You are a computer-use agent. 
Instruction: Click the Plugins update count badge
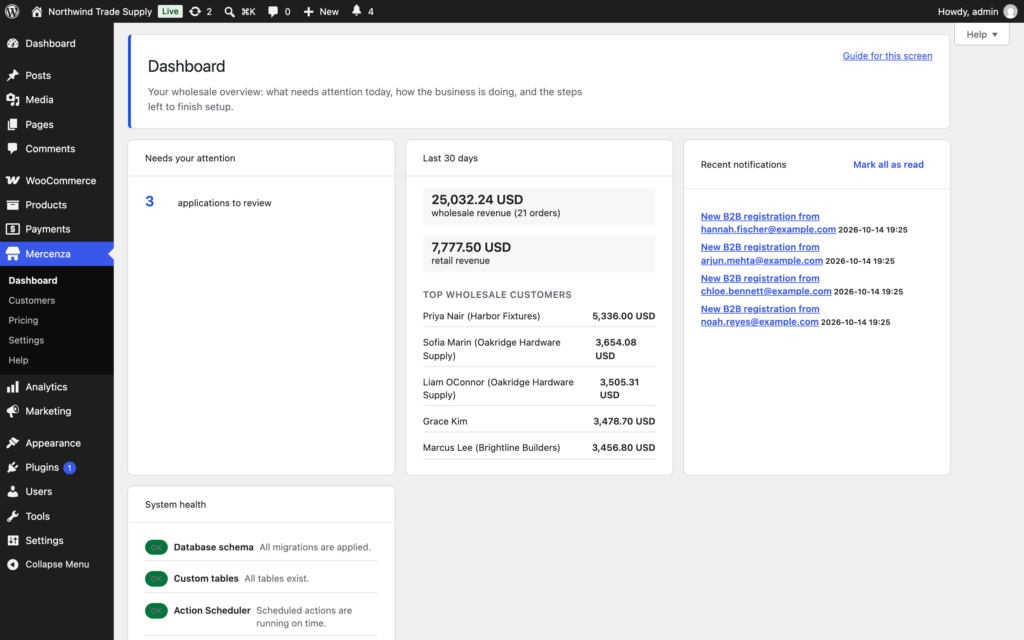[69, 468]
